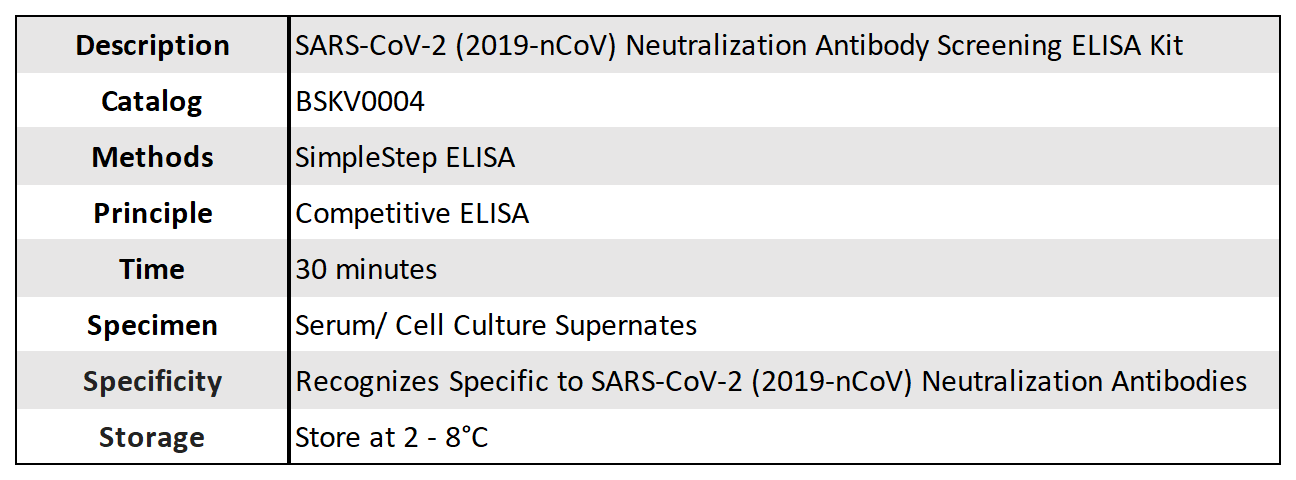Click the 'Time' row header
Screen dimensions: 1296x480
point(152,270)
